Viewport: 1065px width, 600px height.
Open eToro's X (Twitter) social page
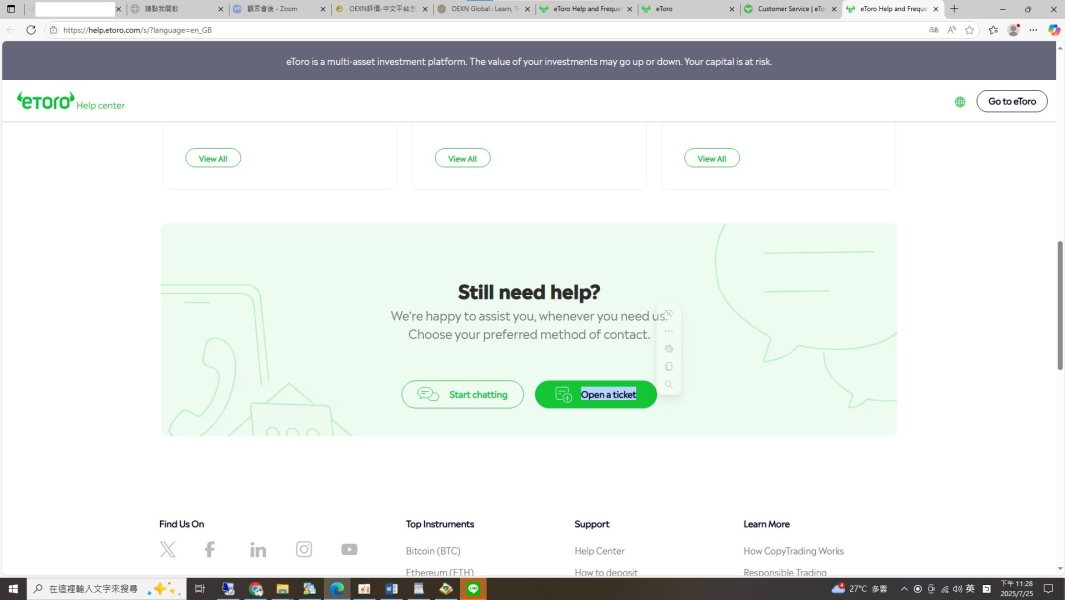tap(168, 549)
